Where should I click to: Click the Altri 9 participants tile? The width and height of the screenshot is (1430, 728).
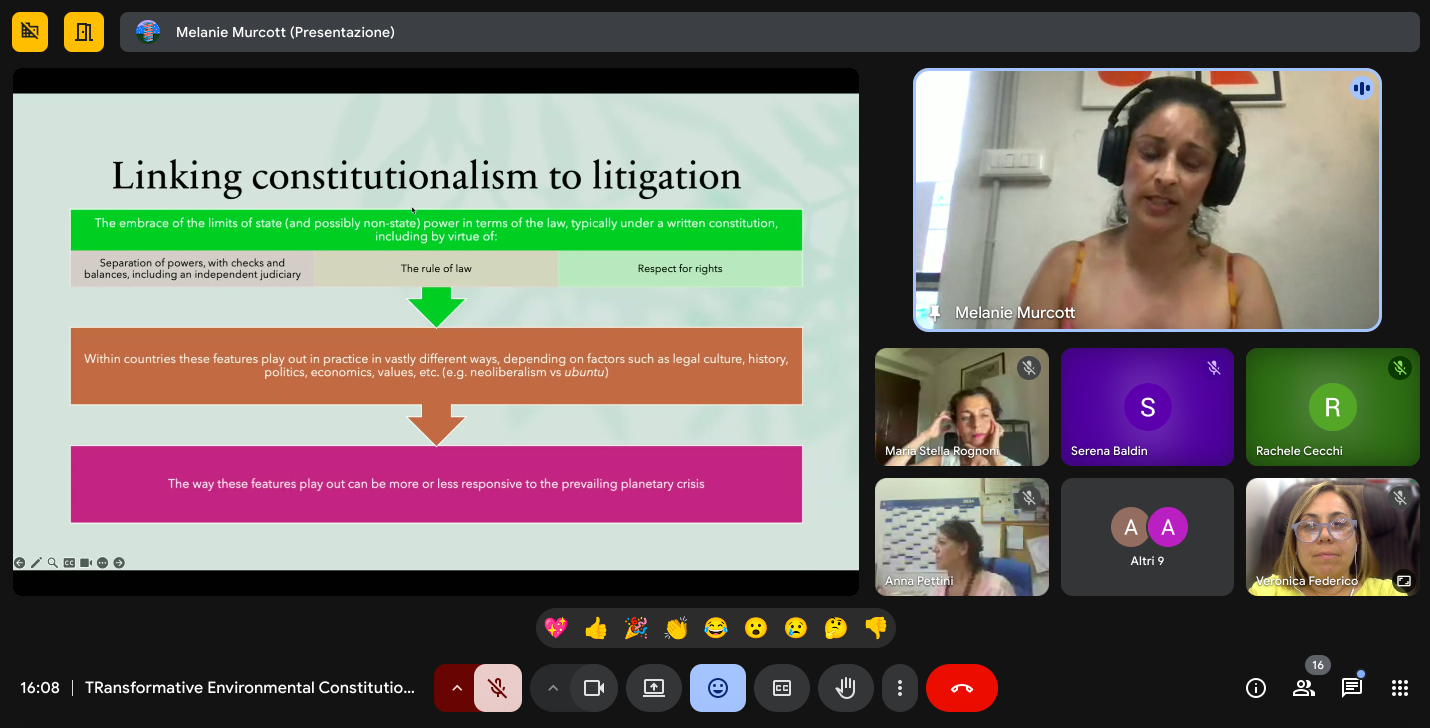click(x=1147, y=537)
